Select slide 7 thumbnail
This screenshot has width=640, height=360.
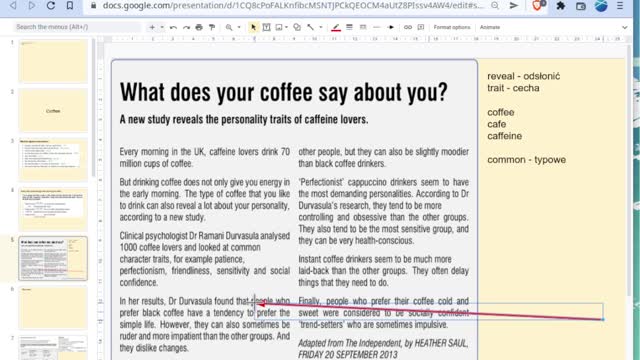(53, 348)
